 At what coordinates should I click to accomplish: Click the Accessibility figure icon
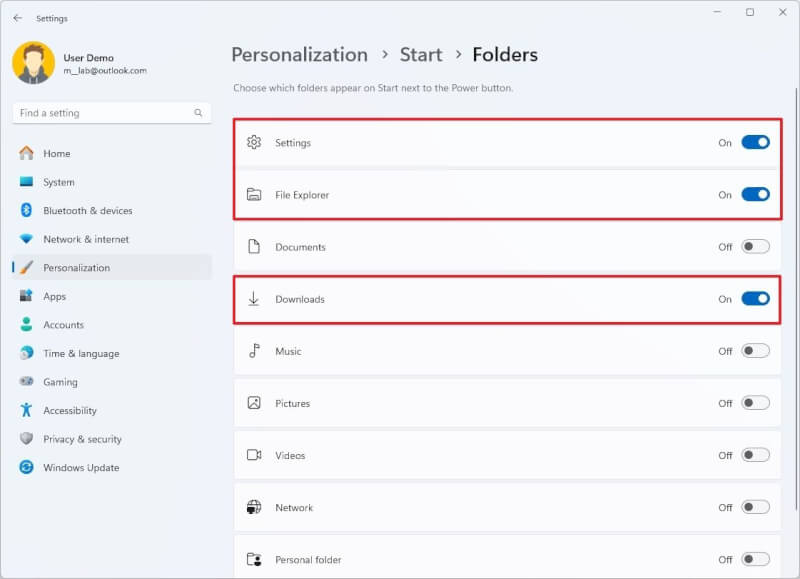click(x=26, y=410)
